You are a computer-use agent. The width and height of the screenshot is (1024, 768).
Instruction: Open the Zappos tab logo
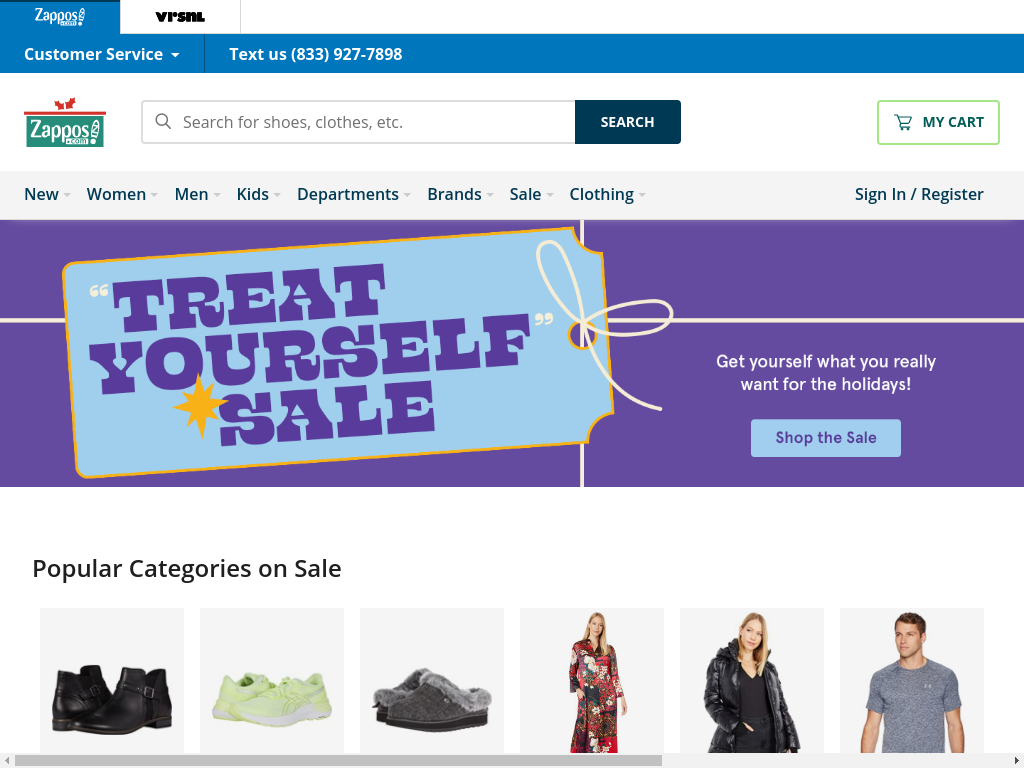pyautogui.click(x=59, y=16)
